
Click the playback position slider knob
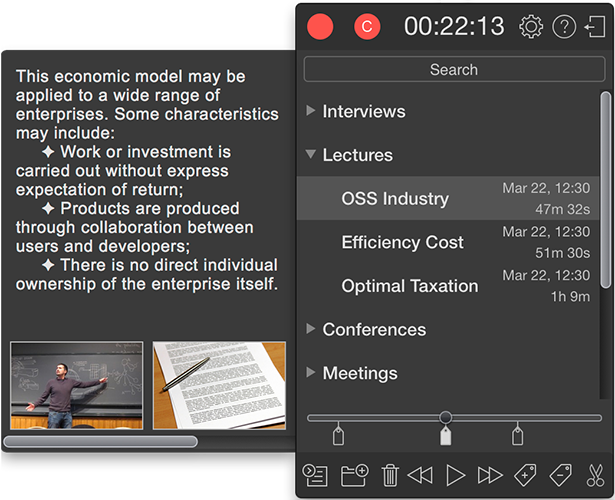tap(445, 417)
